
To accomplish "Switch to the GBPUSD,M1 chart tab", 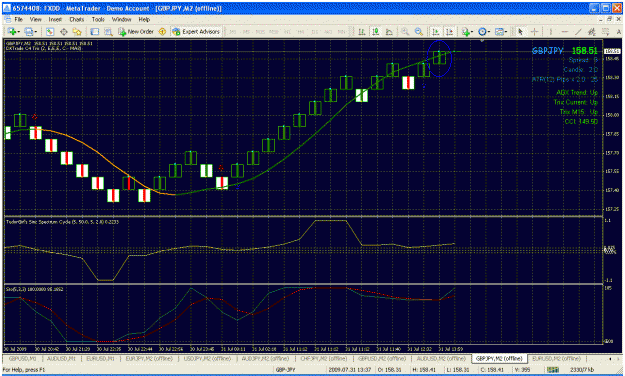I will click(23, 358).
